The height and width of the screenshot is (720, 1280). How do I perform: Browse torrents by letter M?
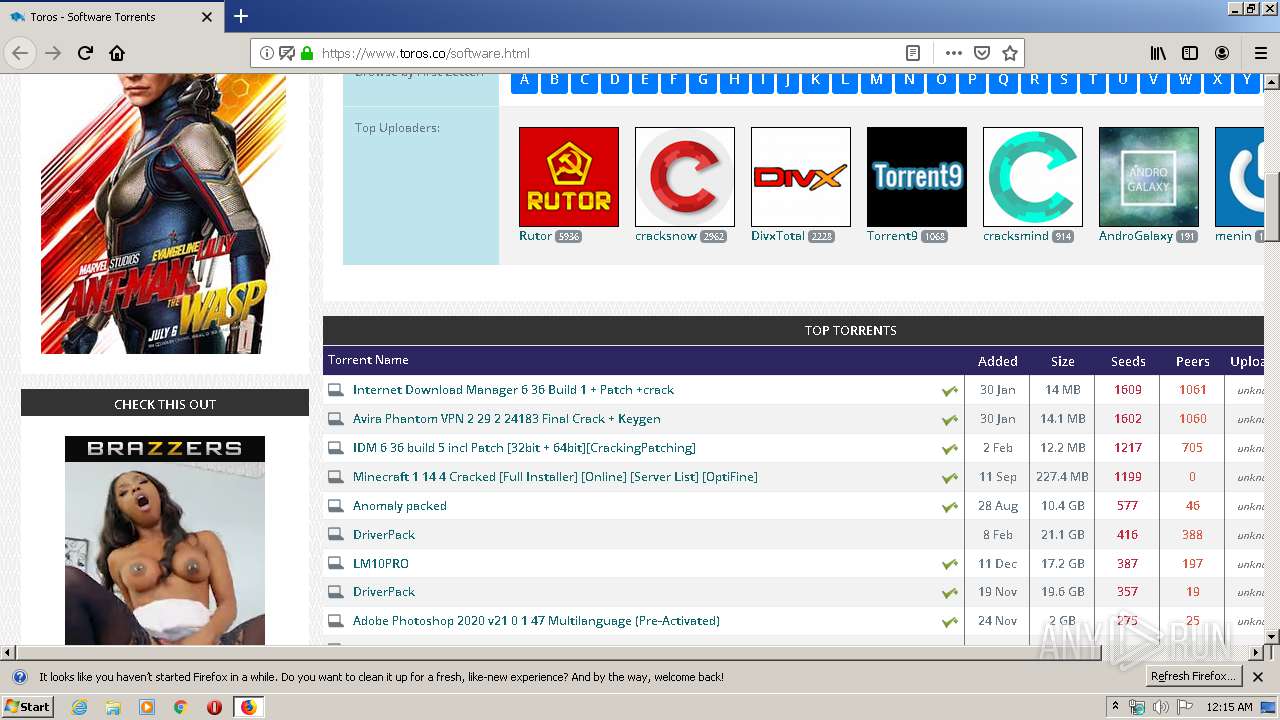coord(876,80)
